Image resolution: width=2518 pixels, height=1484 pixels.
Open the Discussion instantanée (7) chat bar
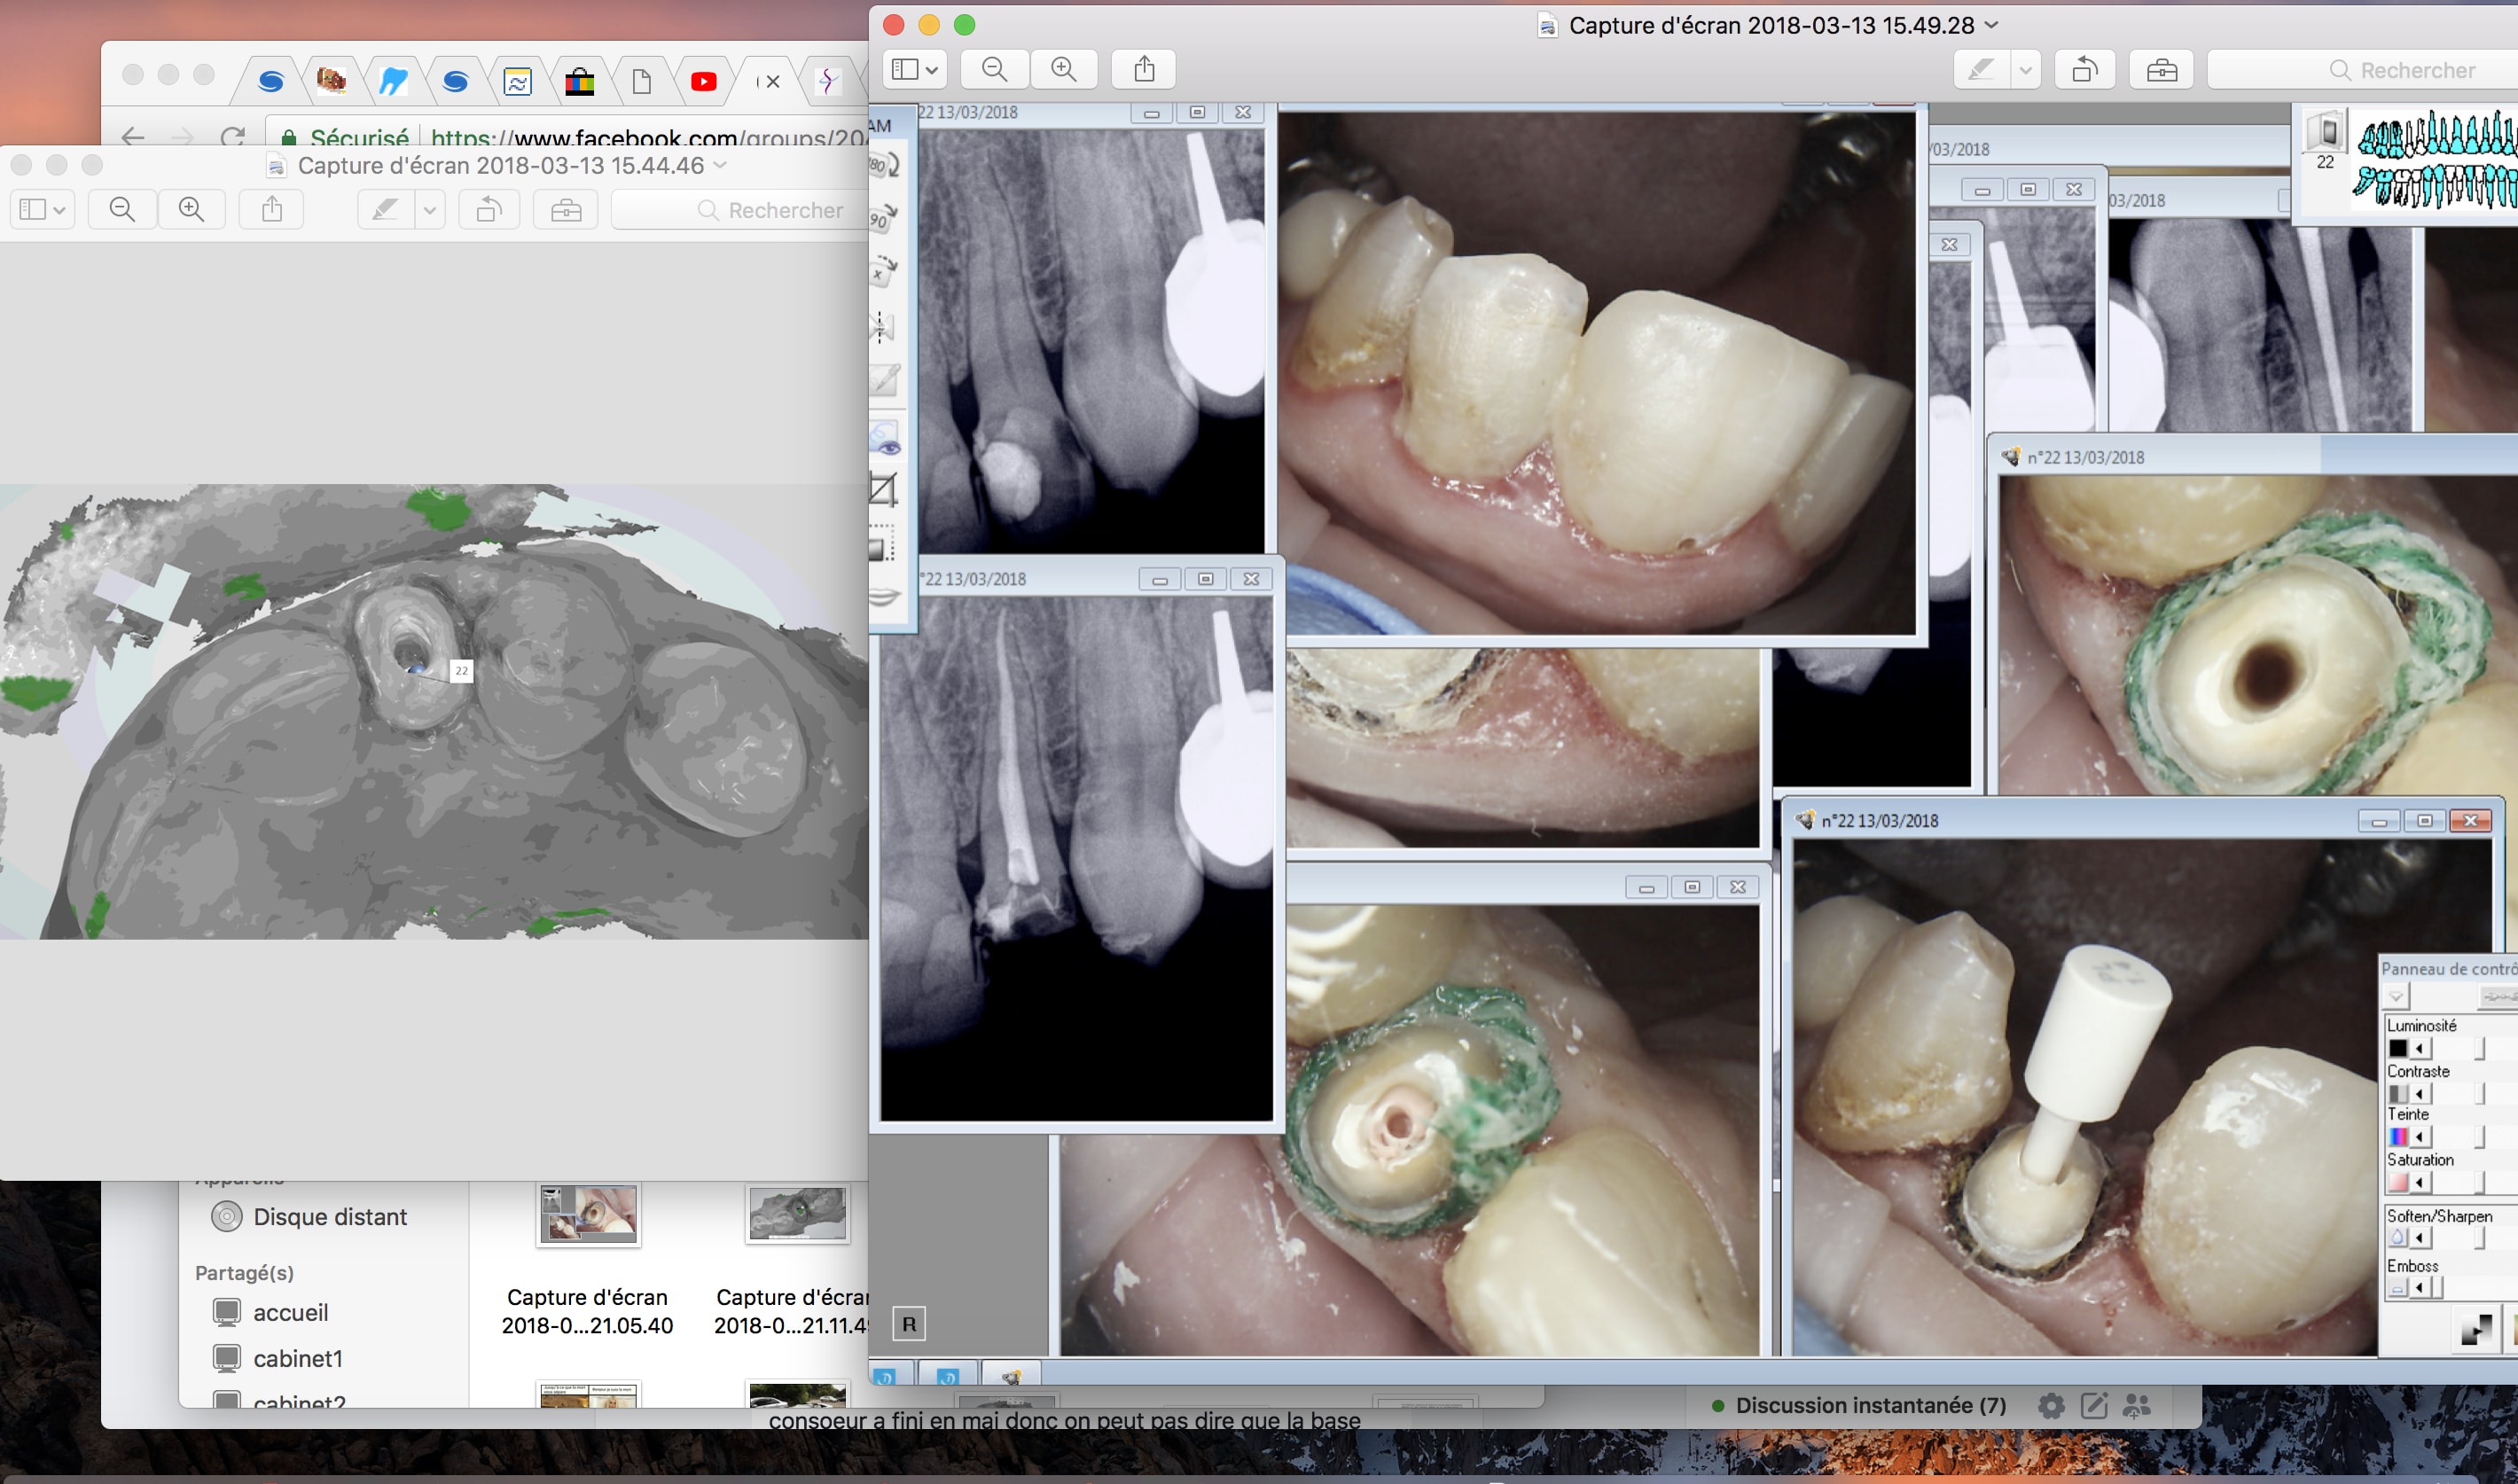click(x=1870, y=1406)
